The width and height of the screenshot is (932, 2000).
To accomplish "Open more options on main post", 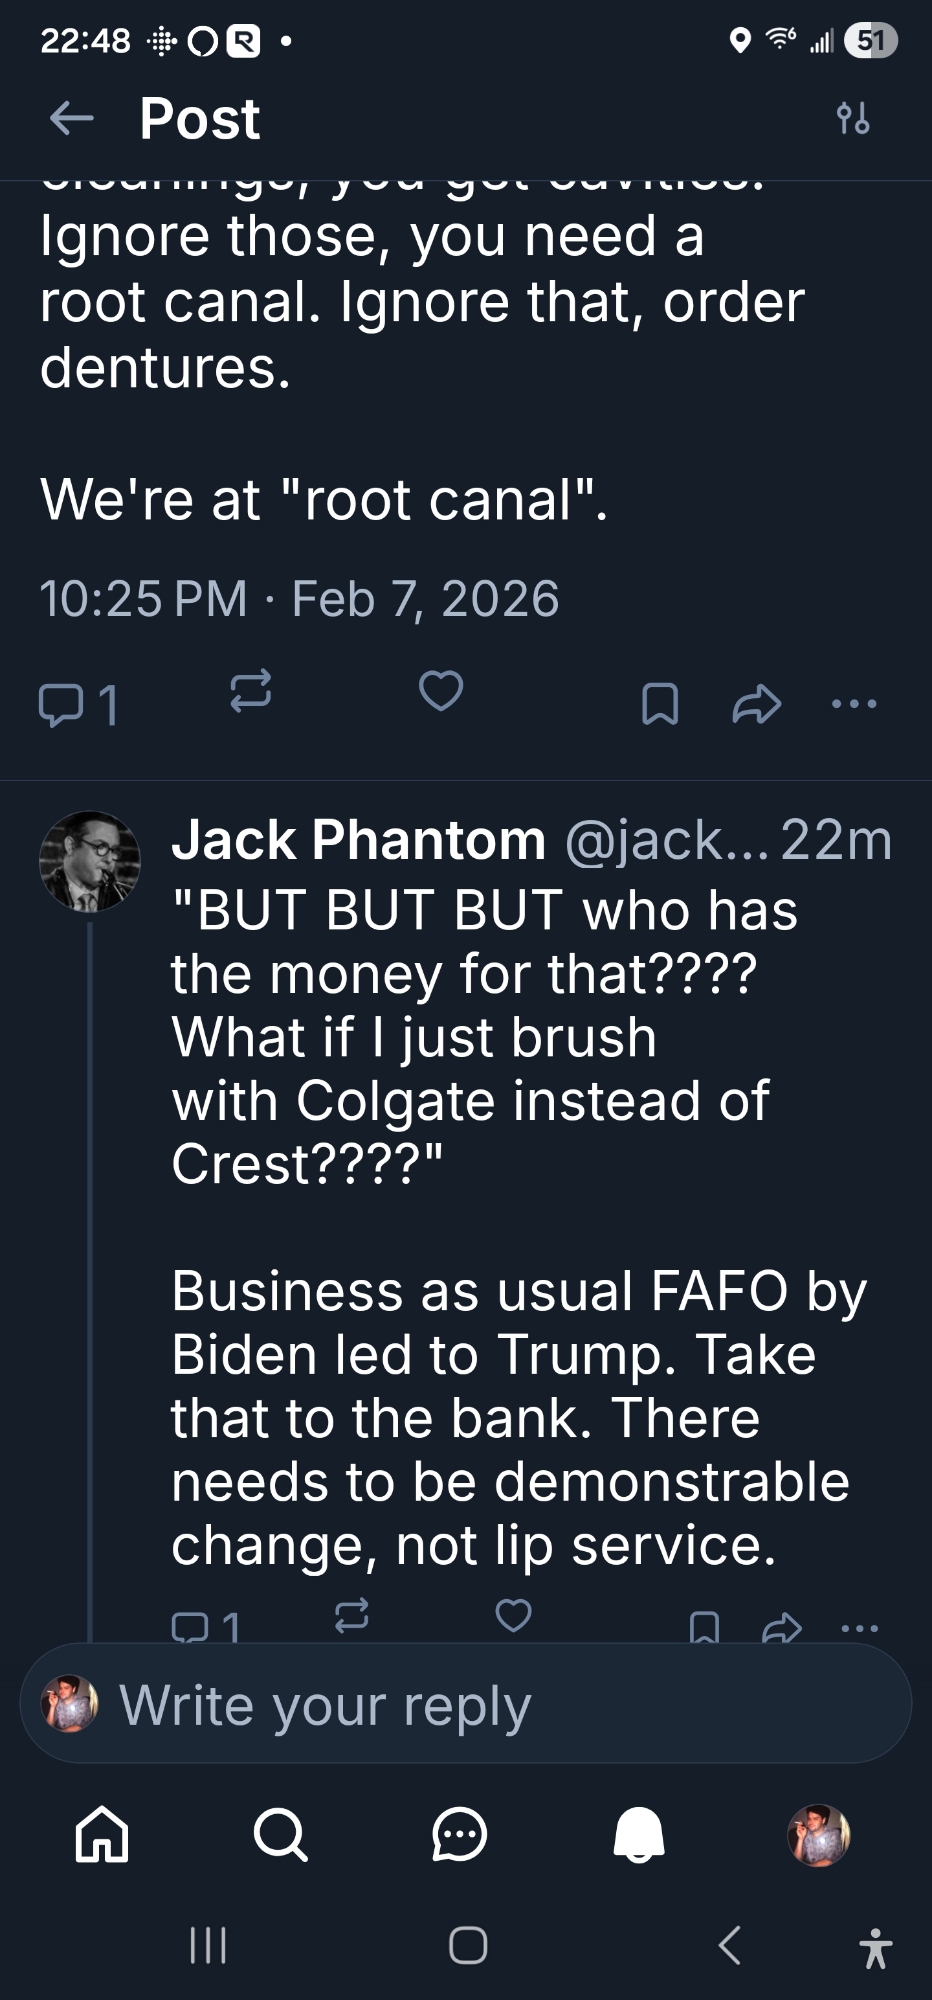I will click(x=854, y=704).
